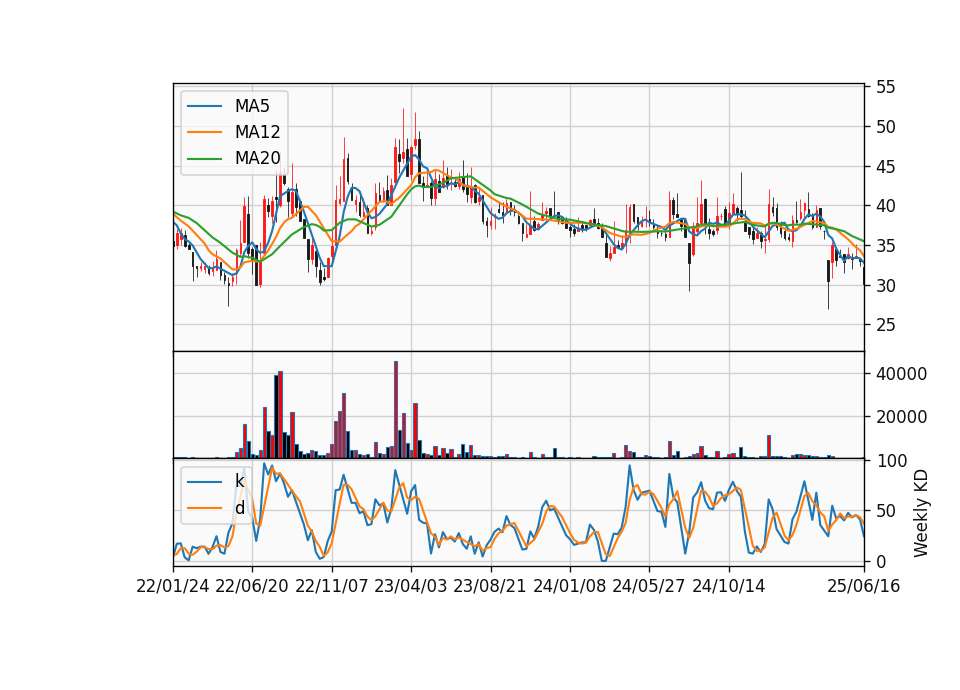Click the orange MA12 legend line sample

click(204, 132)
